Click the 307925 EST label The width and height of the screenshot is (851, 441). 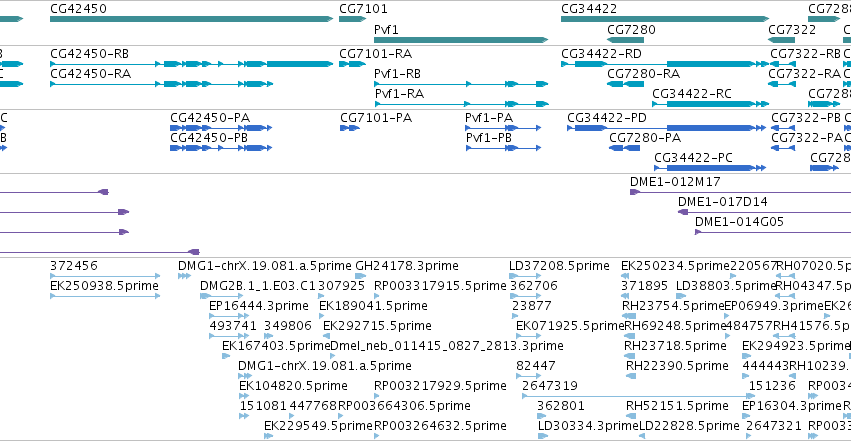tap(341, 286)
